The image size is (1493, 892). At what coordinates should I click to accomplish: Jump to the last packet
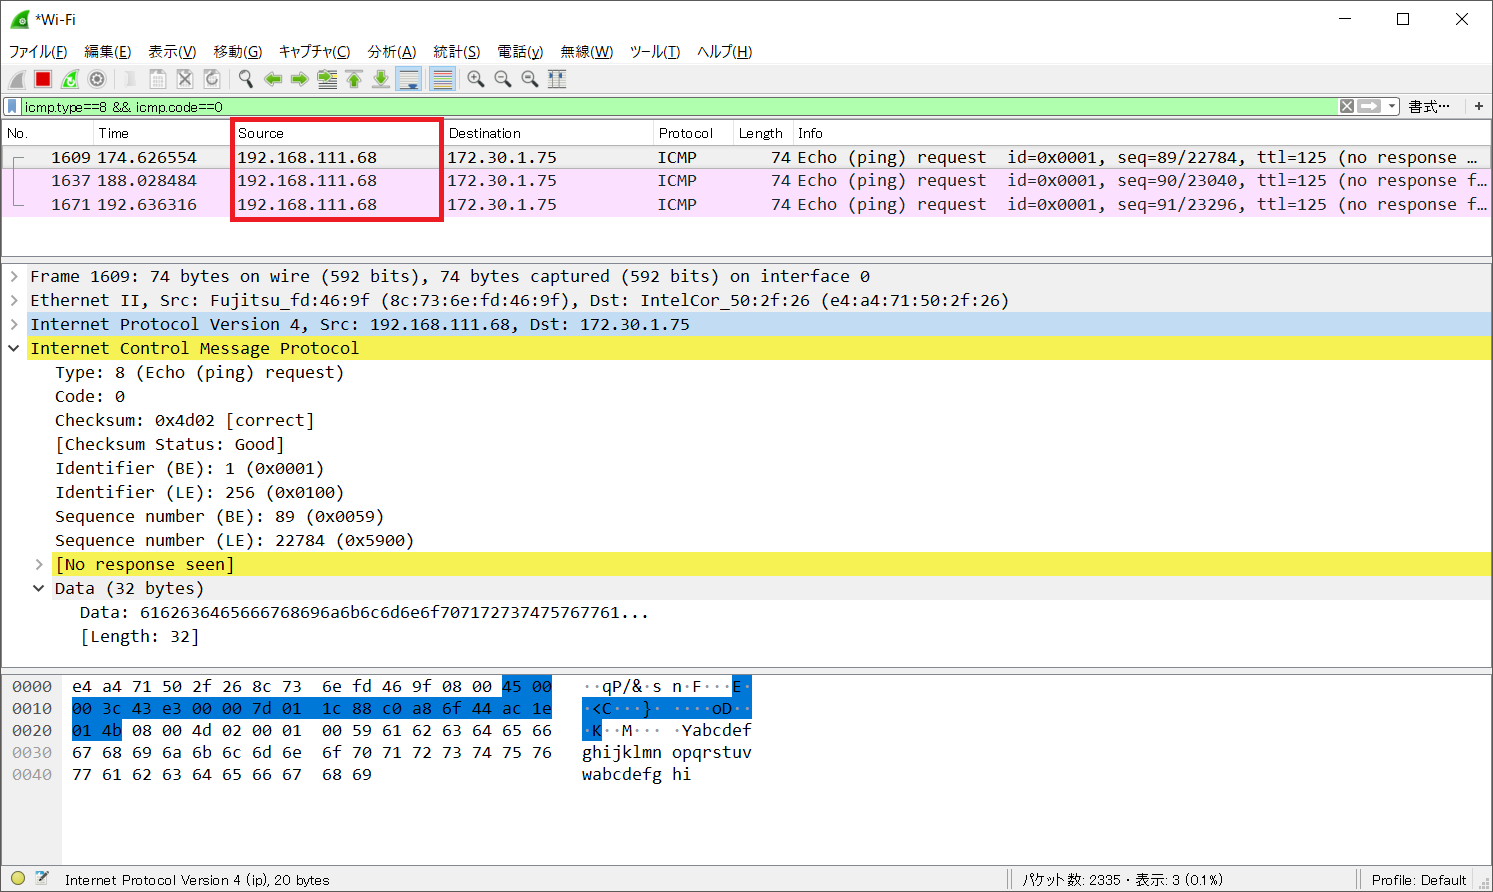381,79
